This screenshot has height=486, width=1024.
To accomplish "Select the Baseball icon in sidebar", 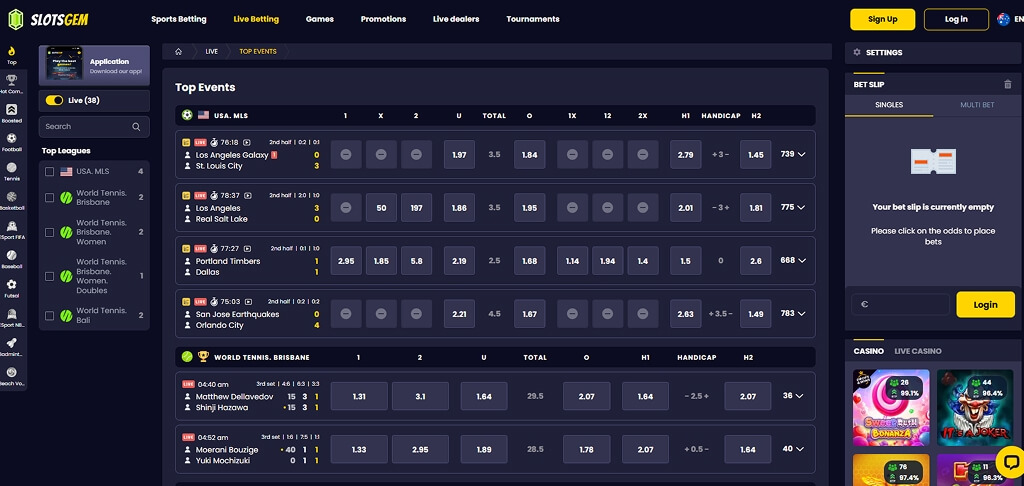I will (x=12, y=255).
